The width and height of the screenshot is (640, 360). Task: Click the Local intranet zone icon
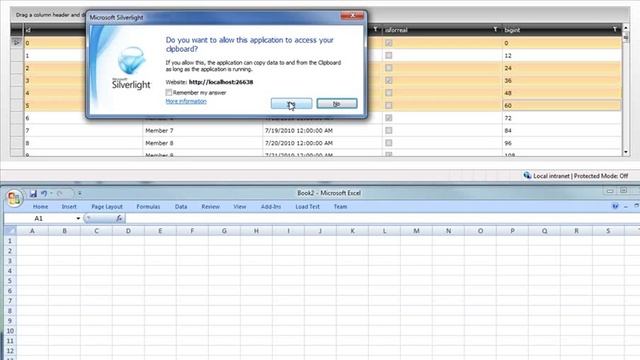click(x=527, y=176)
